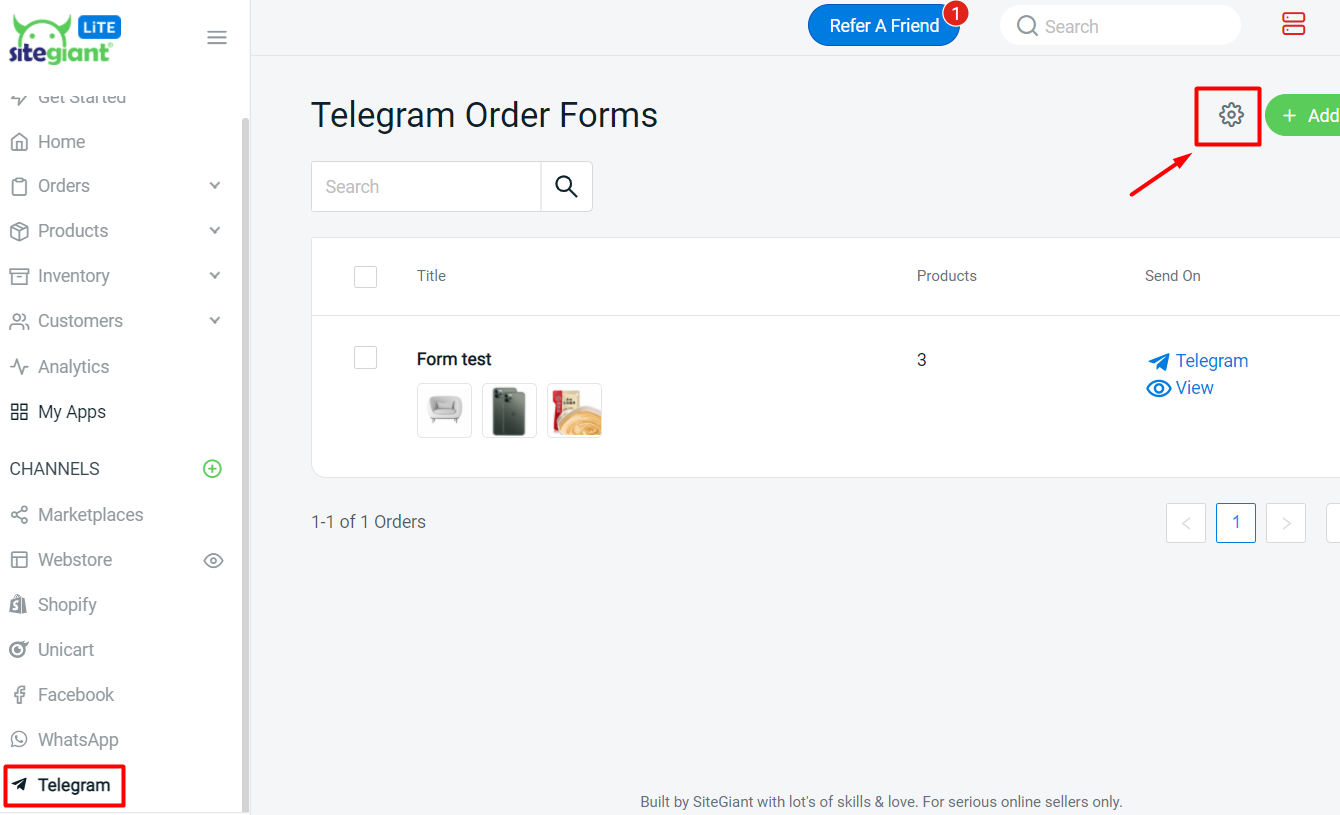Image resolution: width=1340 pixels, height=815 pixels.
Task: Click the hamburger menu icon
Action: 217,38
